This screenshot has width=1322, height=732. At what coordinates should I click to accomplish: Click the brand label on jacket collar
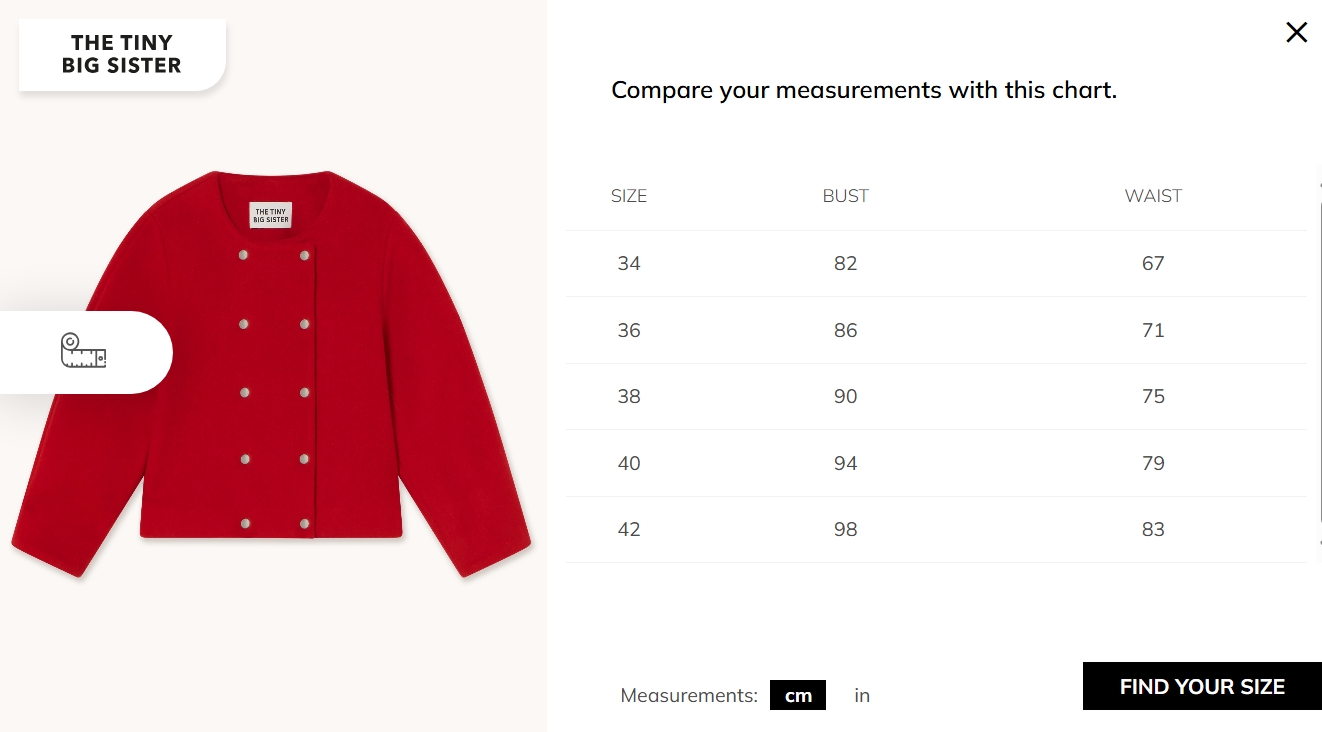tap(270, 215)
